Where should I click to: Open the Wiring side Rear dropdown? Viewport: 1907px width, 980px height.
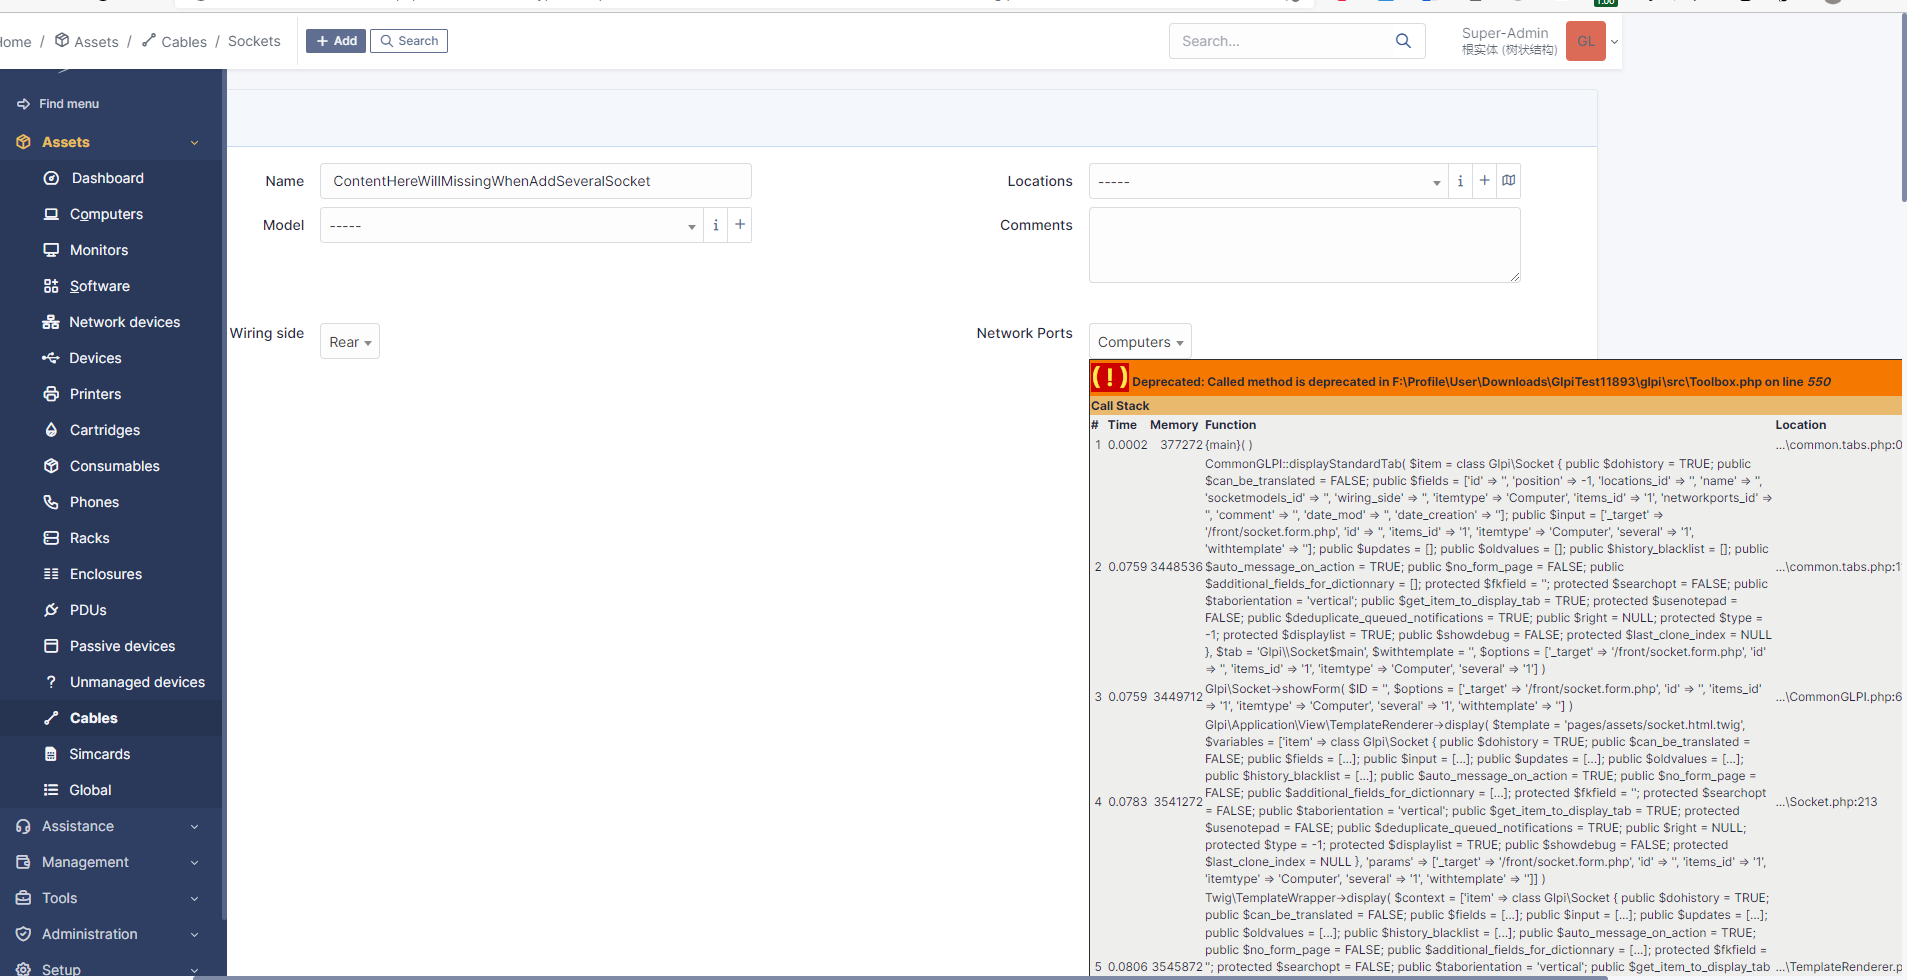click(x=350, y=342)
